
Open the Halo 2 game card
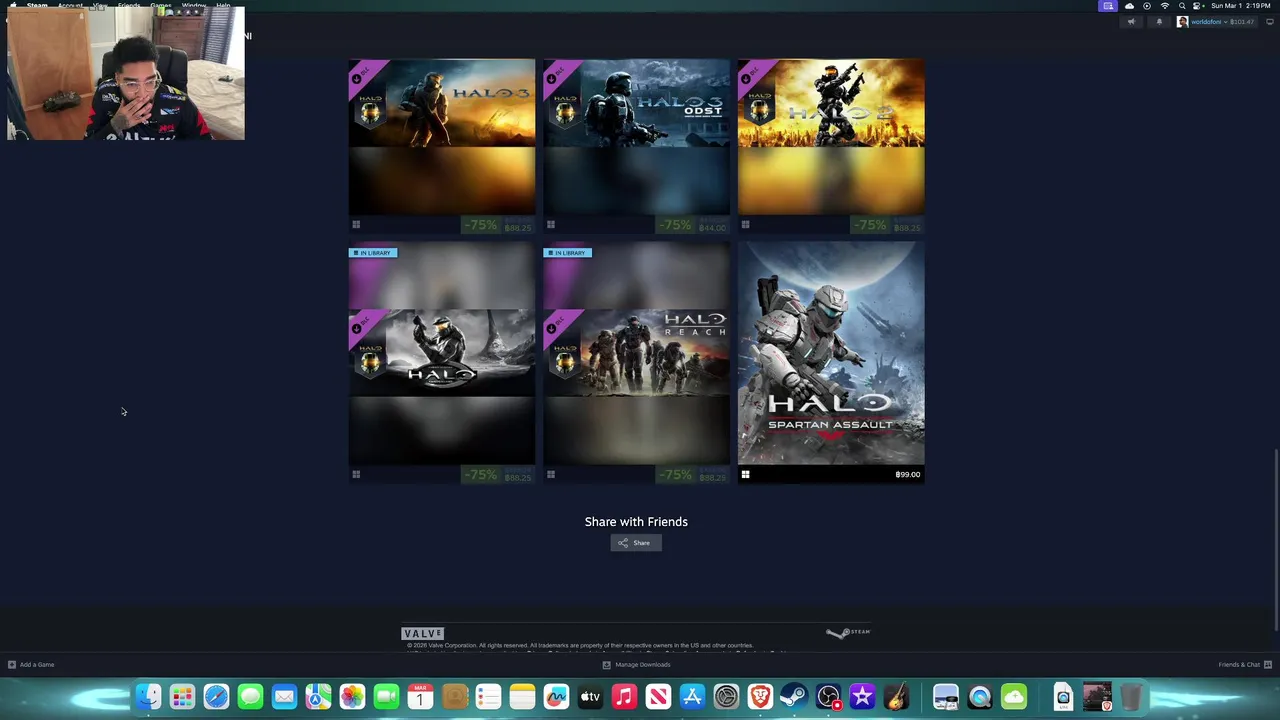[831, 146]
